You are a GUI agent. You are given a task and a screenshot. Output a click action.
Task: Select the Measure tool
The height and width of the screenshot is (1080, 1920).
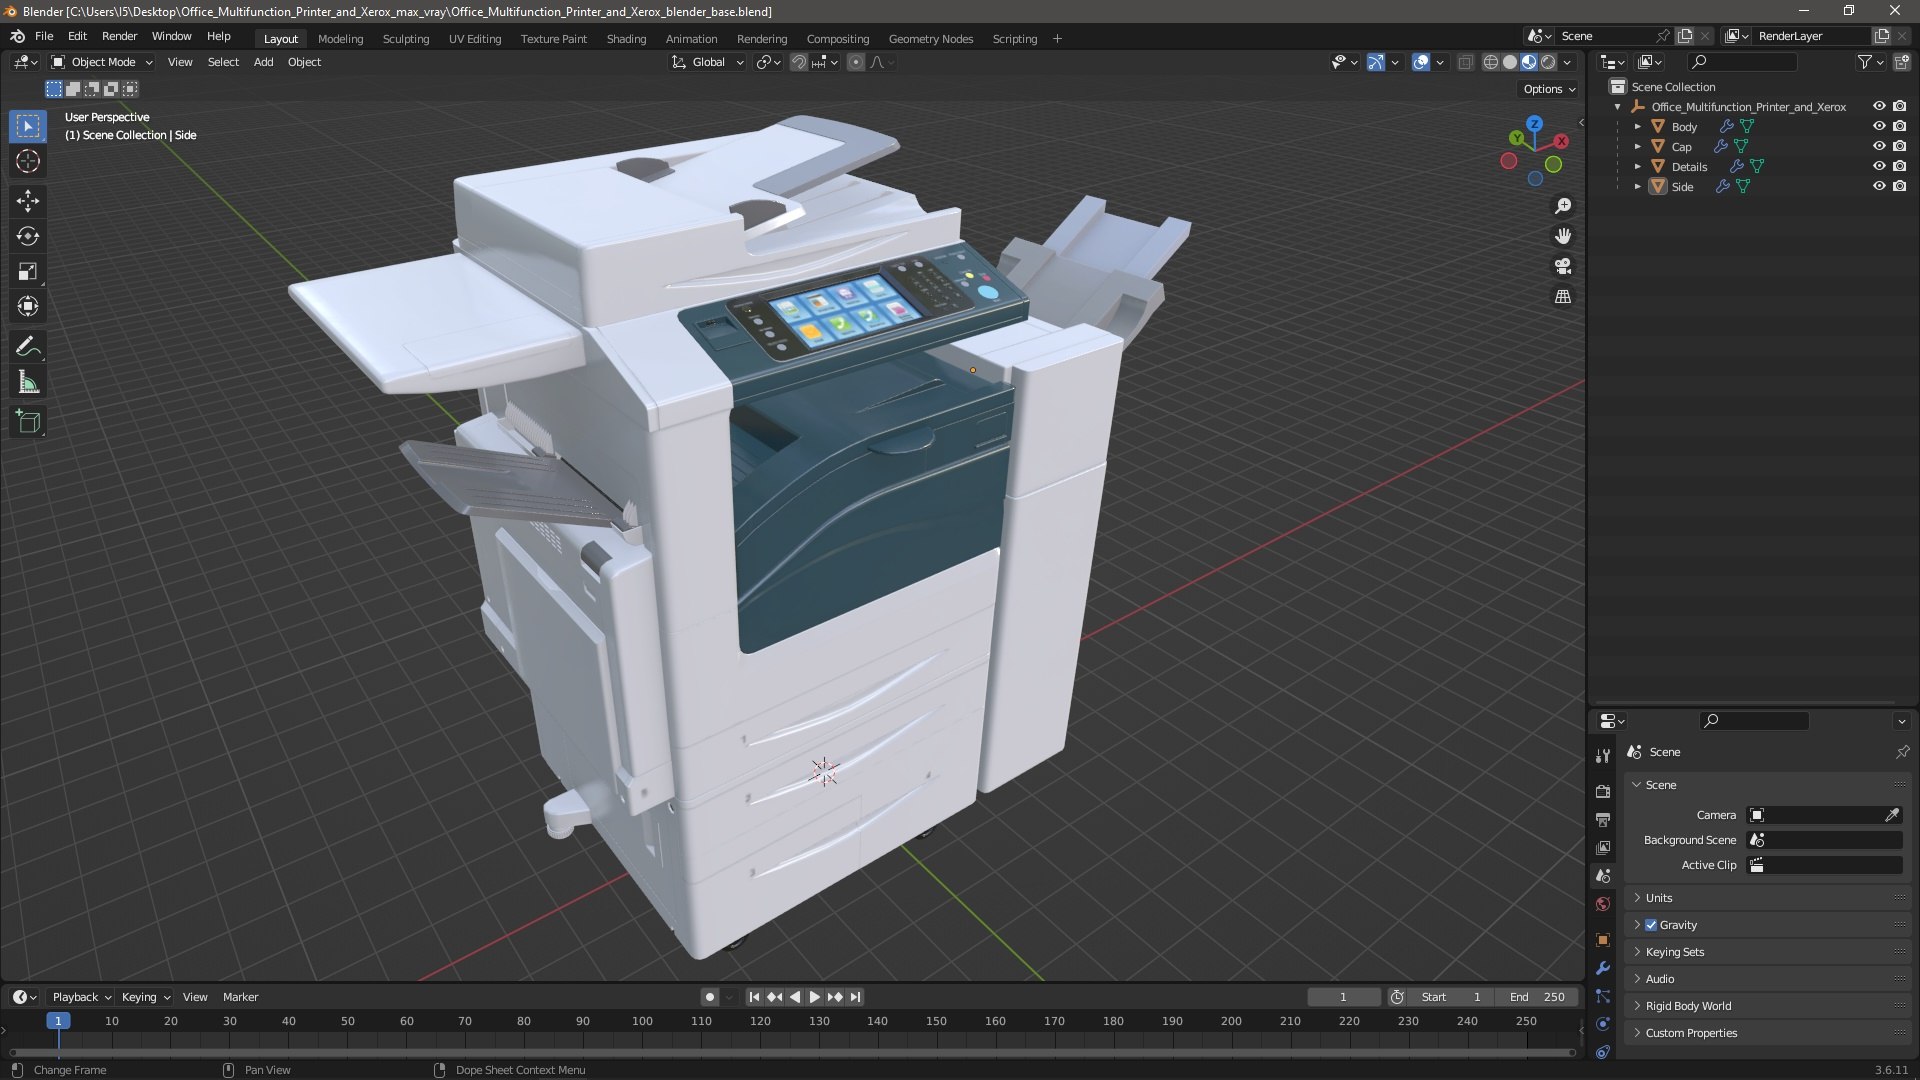[x=28, y=382]
